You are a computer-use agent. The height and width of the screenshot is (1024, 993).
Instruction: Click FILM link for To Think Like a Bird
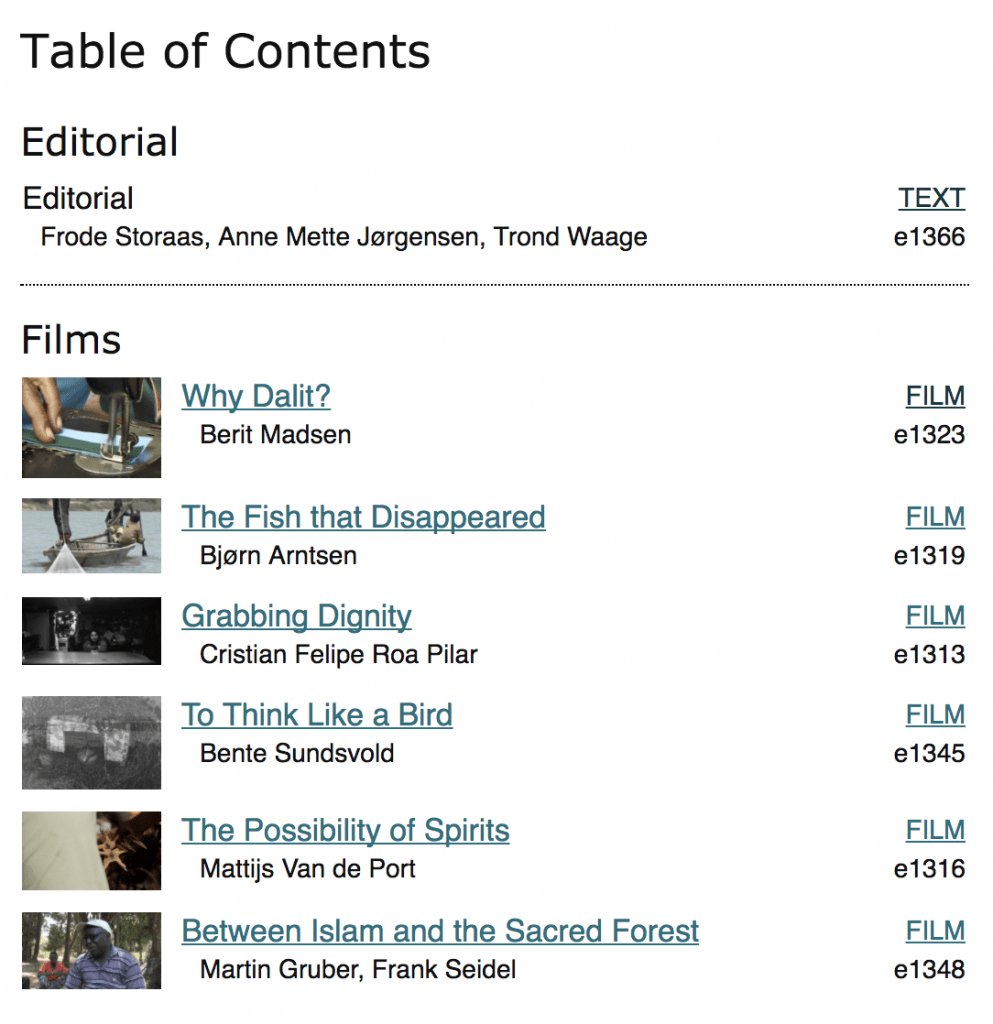[x=935, y=715]
